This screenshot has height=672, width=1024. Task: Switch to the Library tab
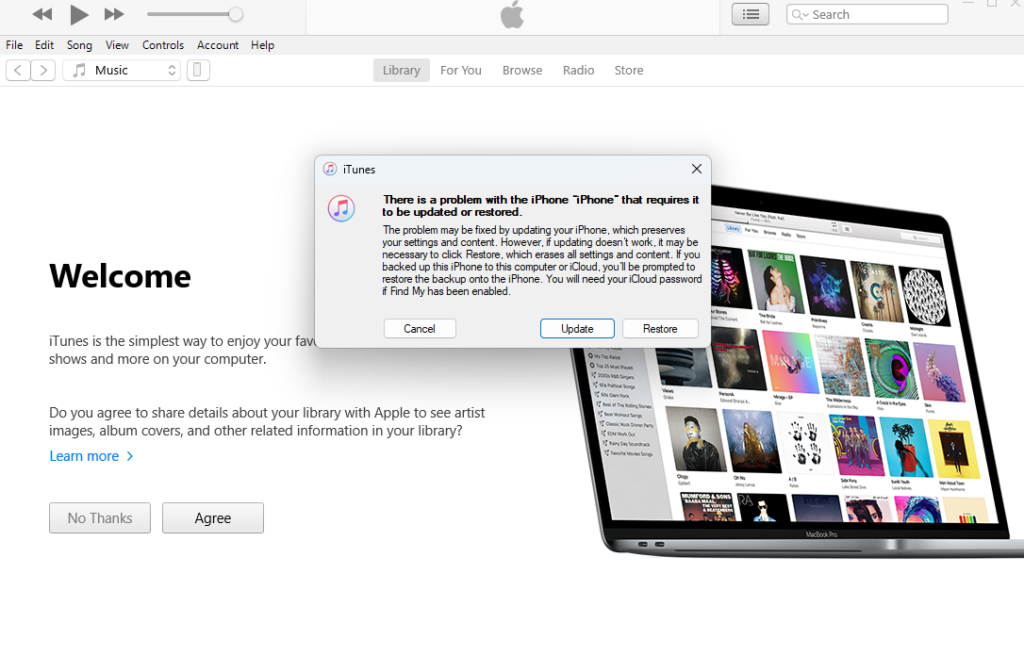click(x=401, y=70)
